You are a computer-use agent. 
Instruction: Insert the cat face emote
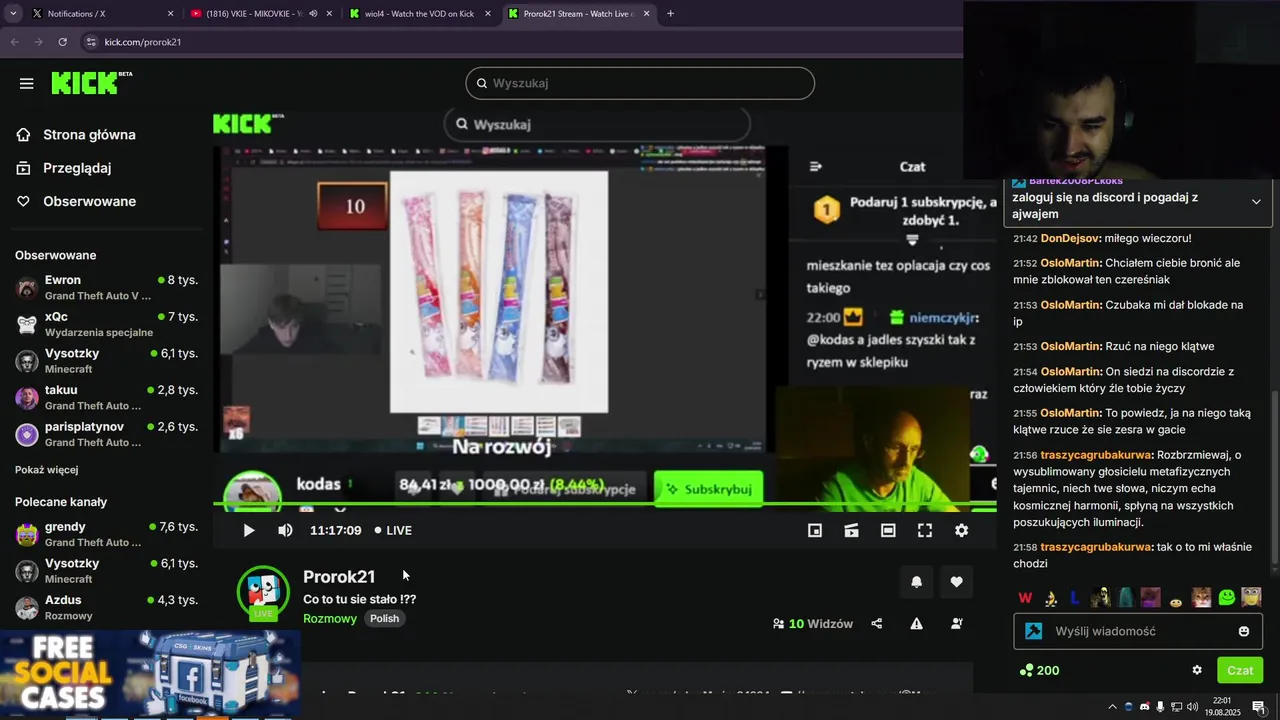tap(1201, 598)
